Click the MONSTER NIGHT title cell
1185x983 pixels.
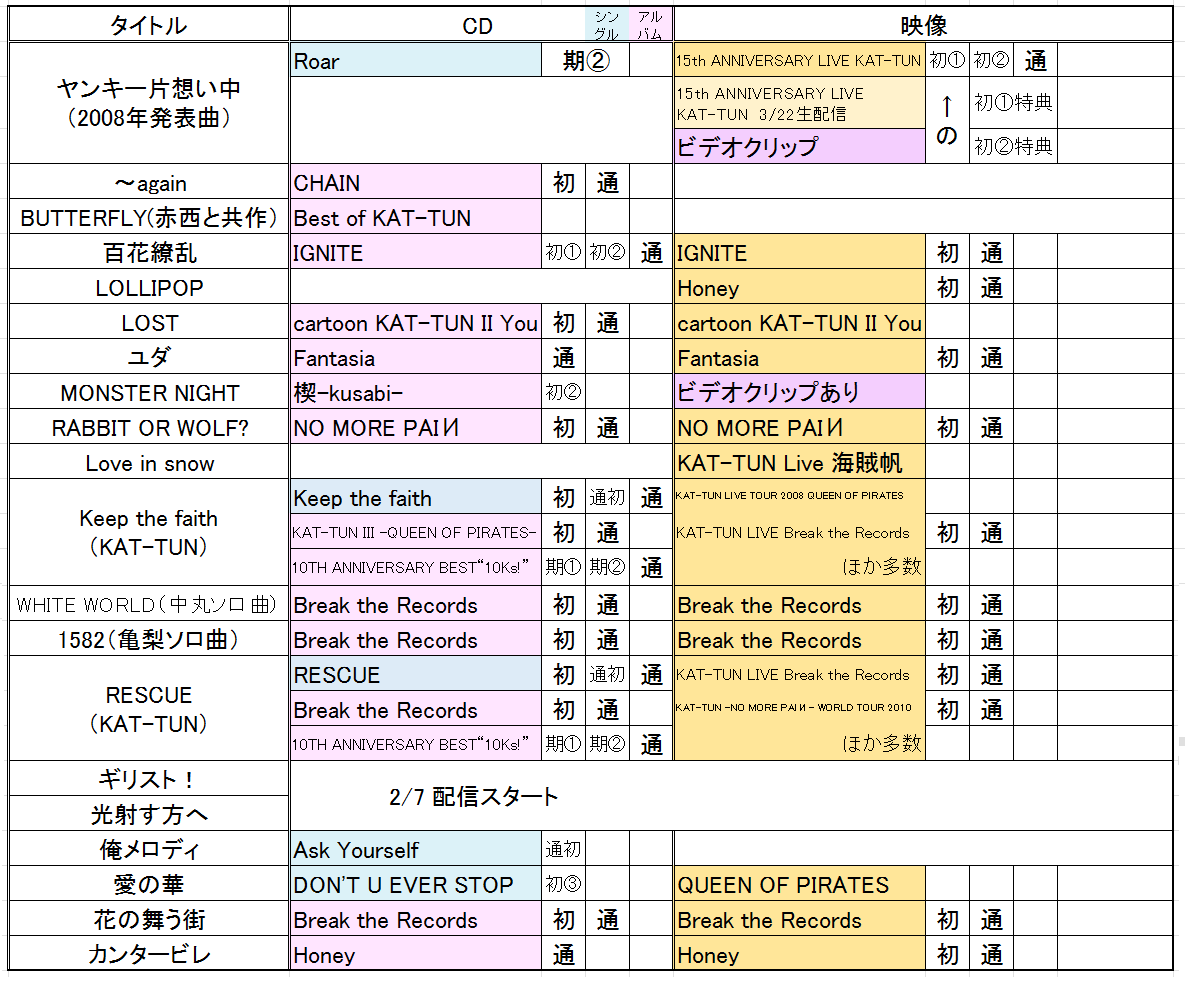tap(149, 393)
